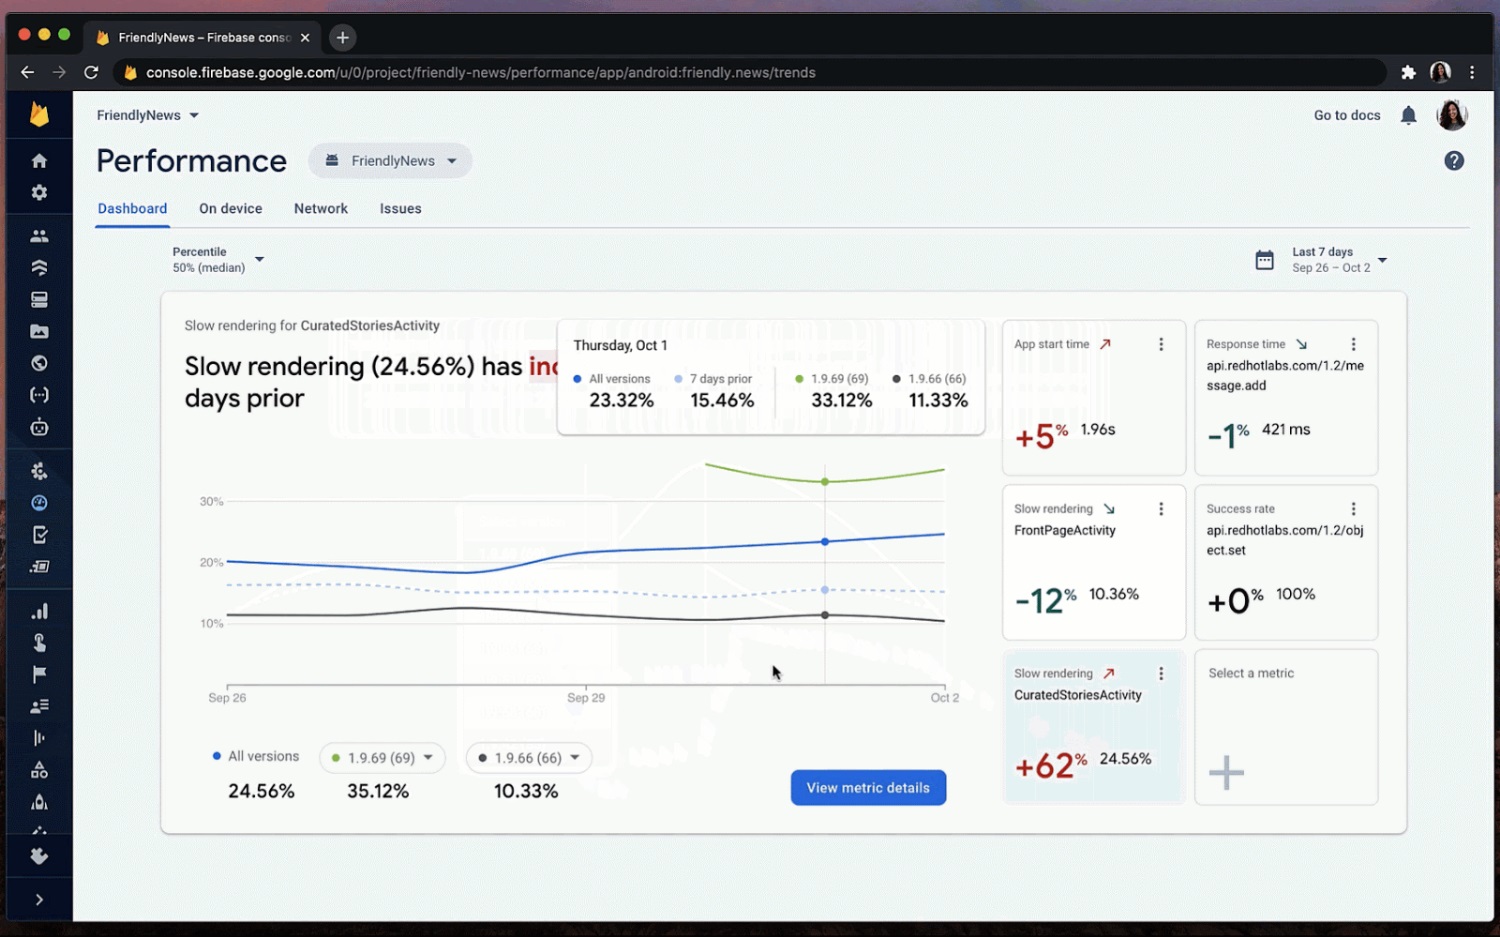
Task: Open Storage image icon in sidebar
Action: [39, 331]
